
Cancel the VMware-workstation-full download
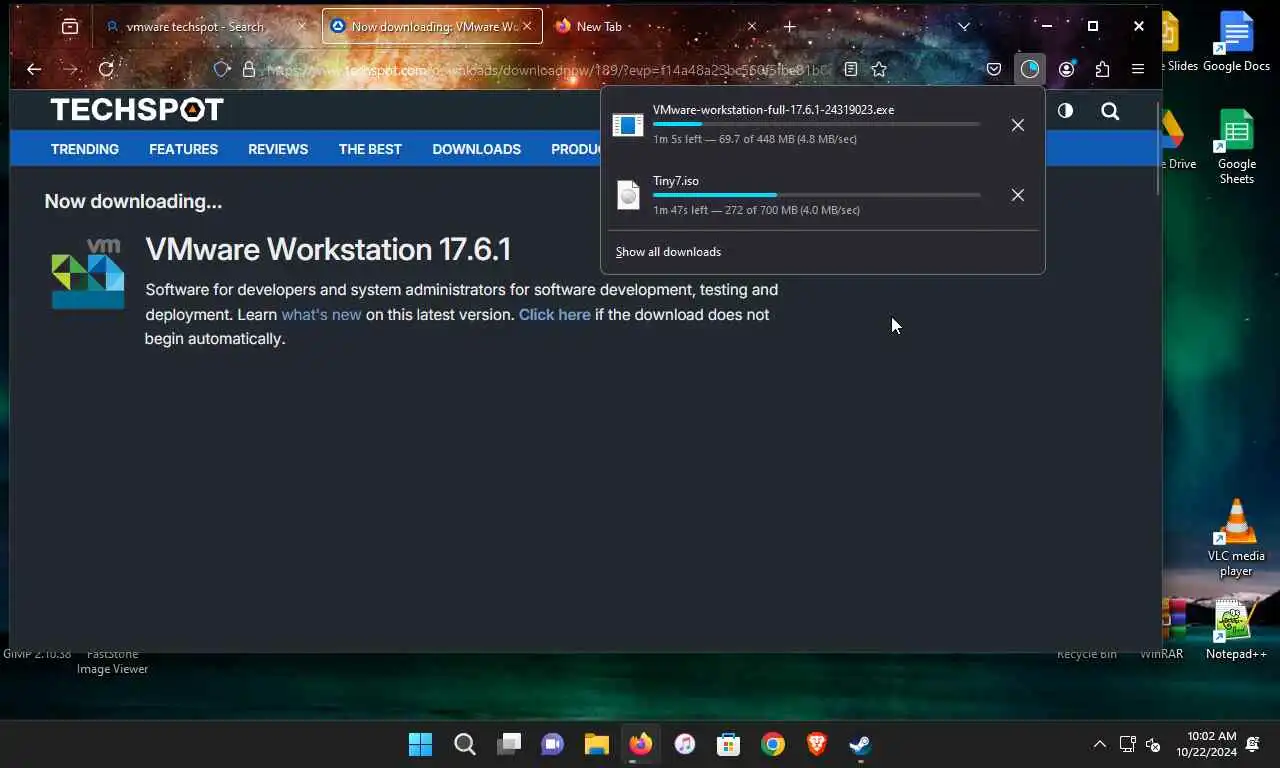[1017, 125]
